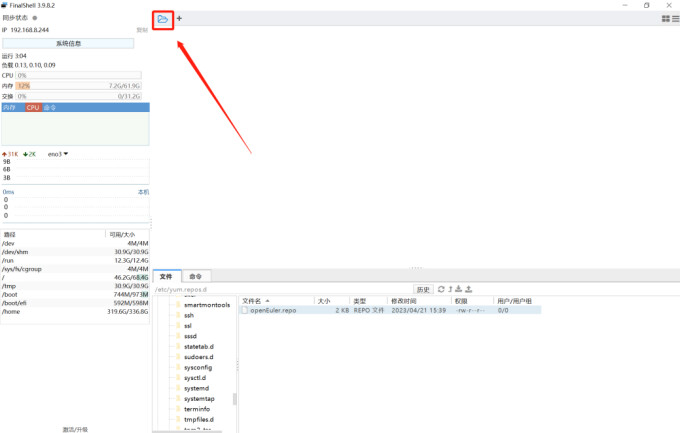Select the ssh folder in directory tree
Viewport: 681px width, 433px height.
188,315
